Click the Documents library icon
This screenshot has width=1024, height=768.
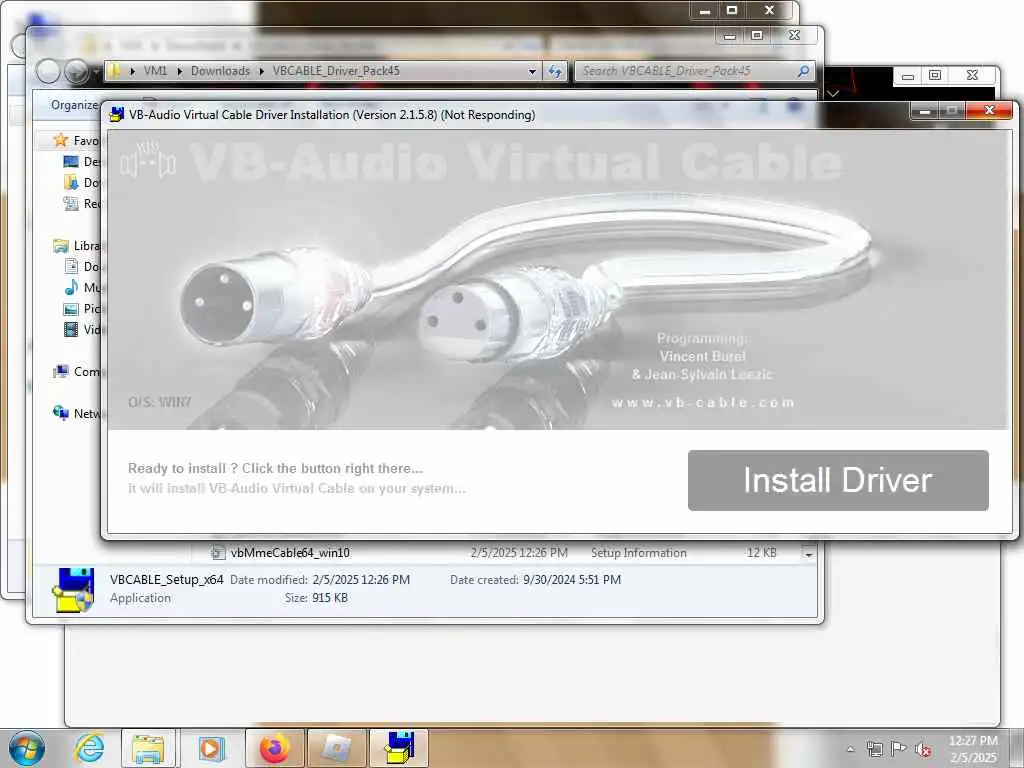pos(71,266)
